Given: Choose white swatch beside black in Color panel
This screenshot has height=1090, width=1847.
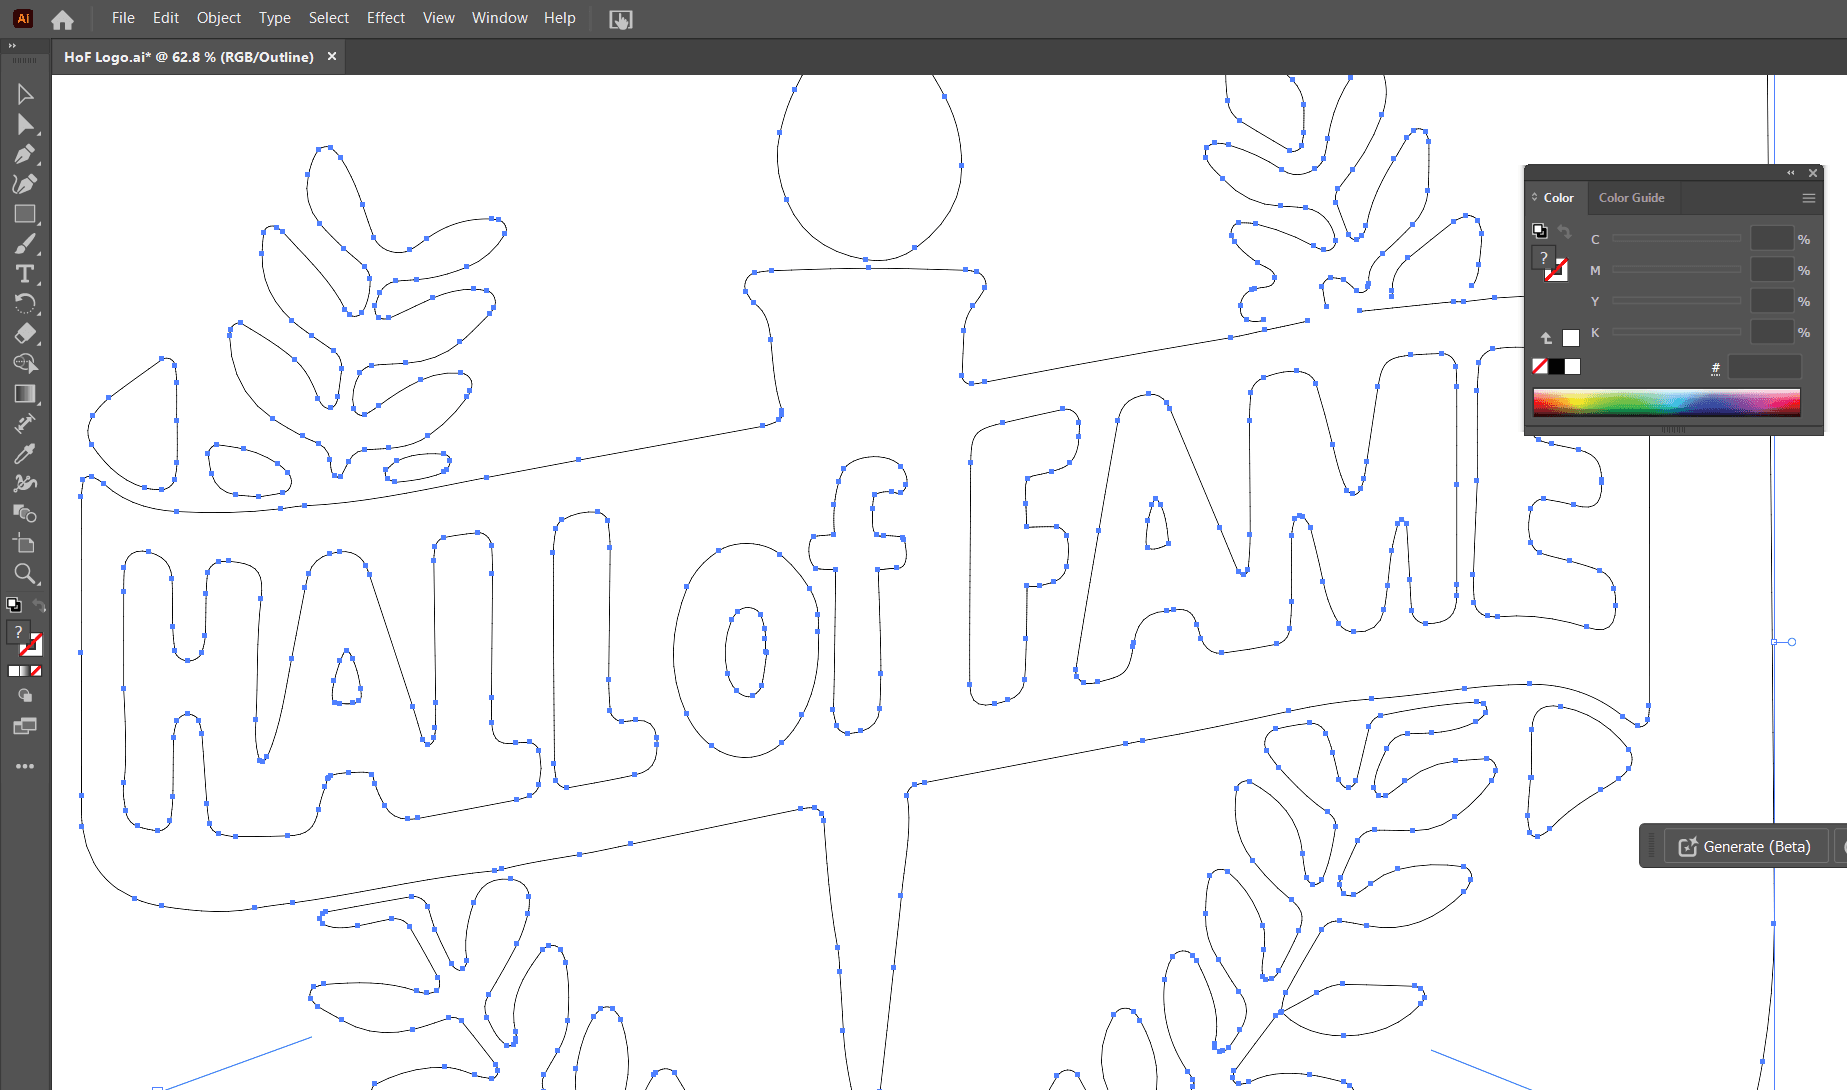Looking at the screenshot, I should click(1573, 366).
